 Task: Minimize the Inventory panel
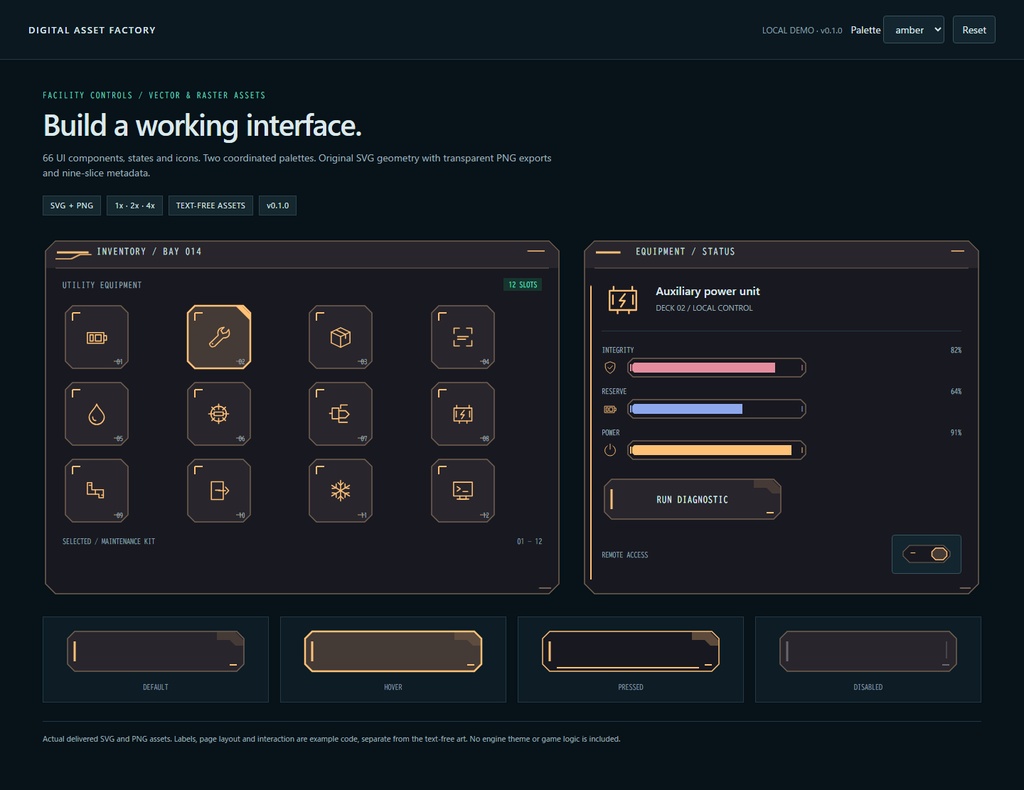tap(536, 251)
